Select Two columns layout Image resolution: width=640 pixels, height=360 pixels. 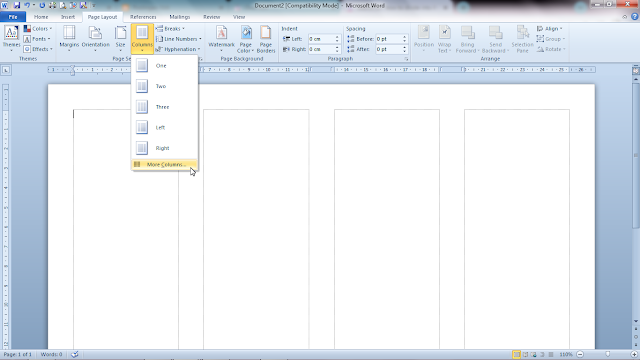click(164, 86)
